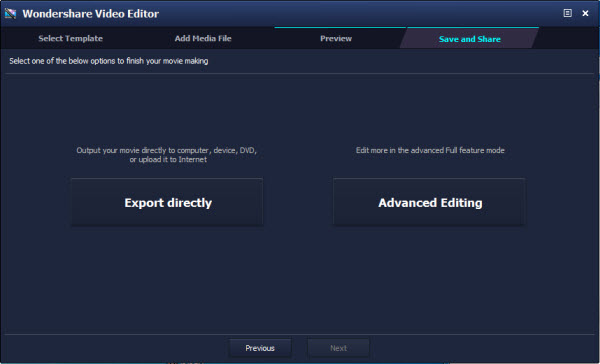600x364 pixels.
Task: Open the menu icon beside the close button
Action: tap(567, 13)
